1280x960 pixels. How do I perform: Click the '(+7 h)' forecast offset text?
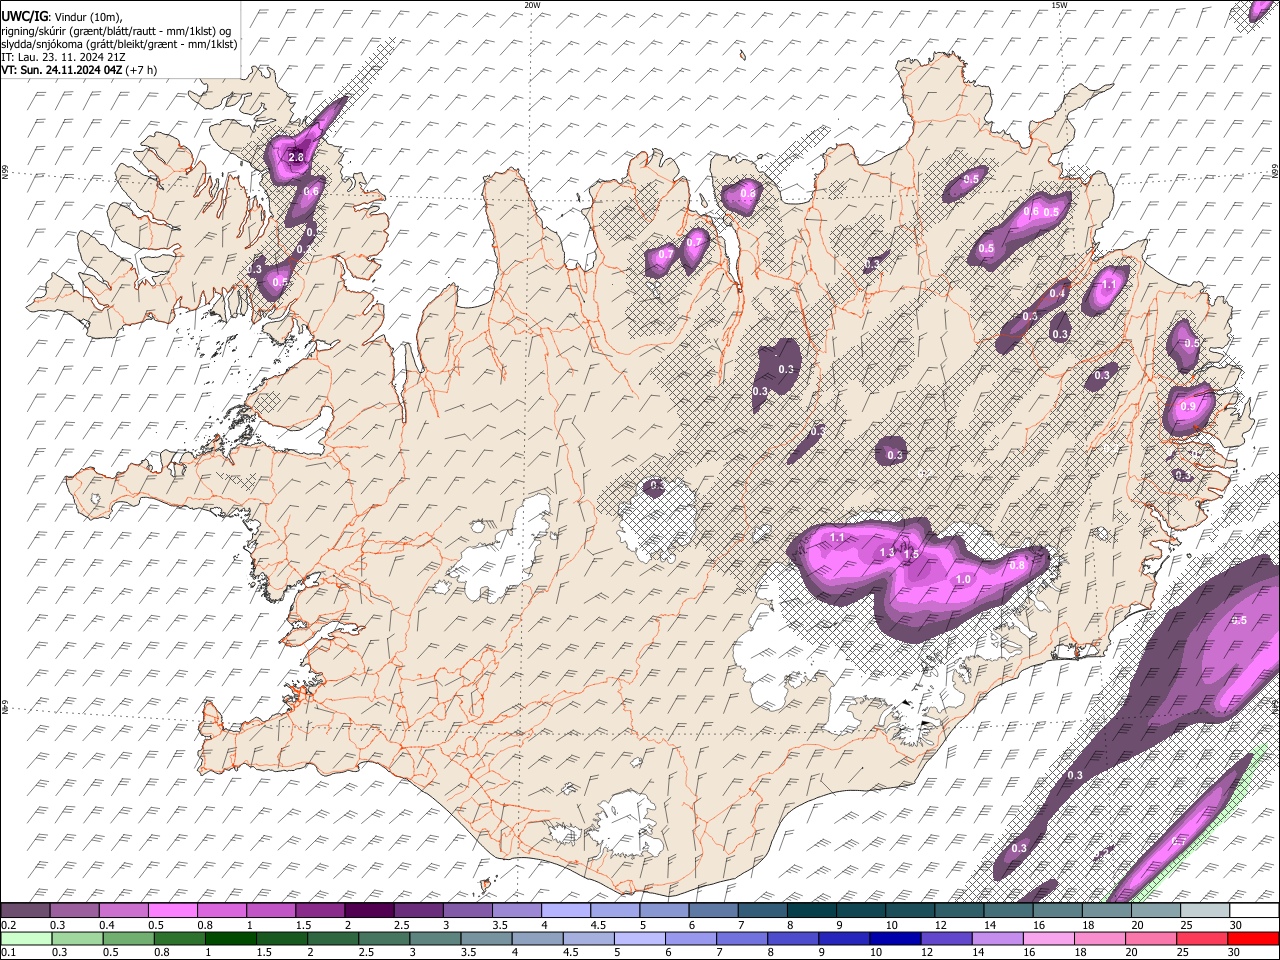[143, 70]
